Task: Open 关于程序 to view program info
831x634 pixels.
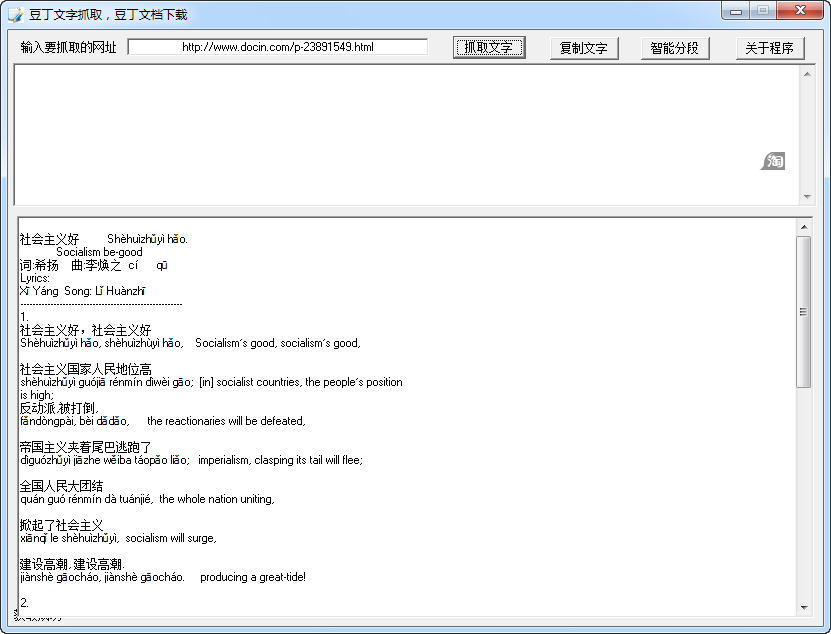Action: (x=769, y=46)
